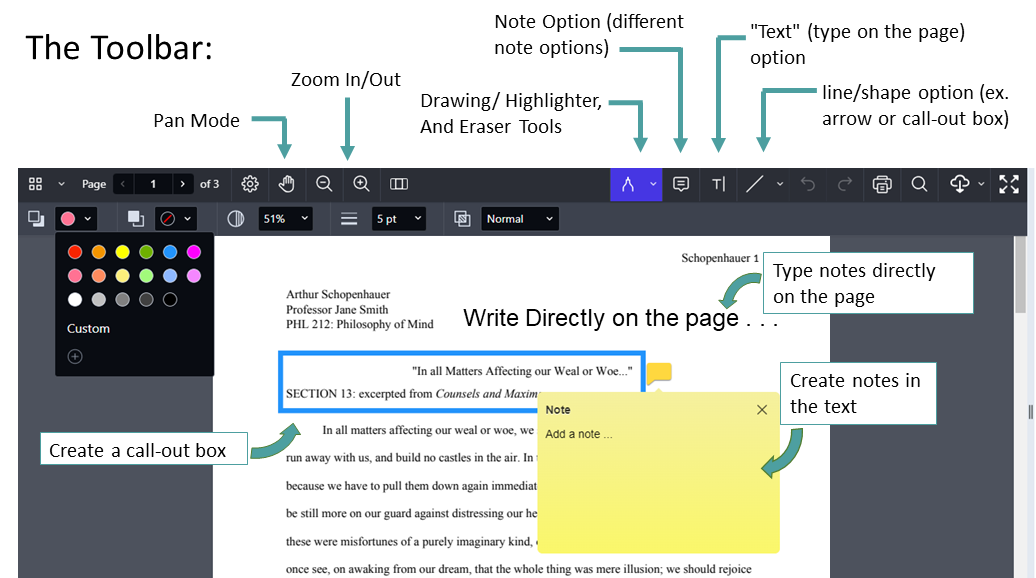This screenshot has width=1036, height=578.
Task: Click the printer icon
Action: coord(882,184)
